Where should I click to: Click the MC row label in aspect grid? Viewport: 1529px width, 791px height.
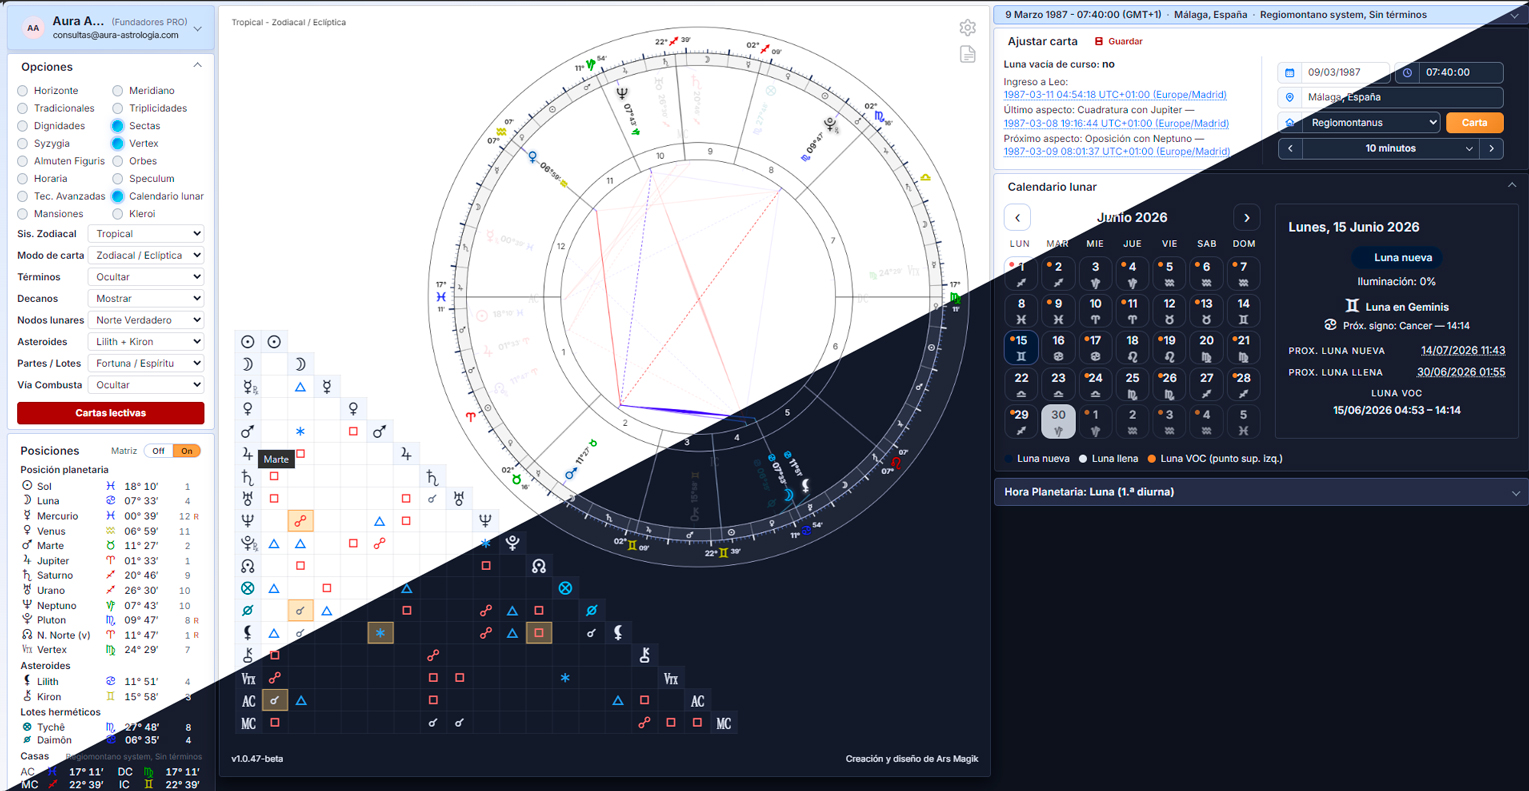[x=247, y=724]
